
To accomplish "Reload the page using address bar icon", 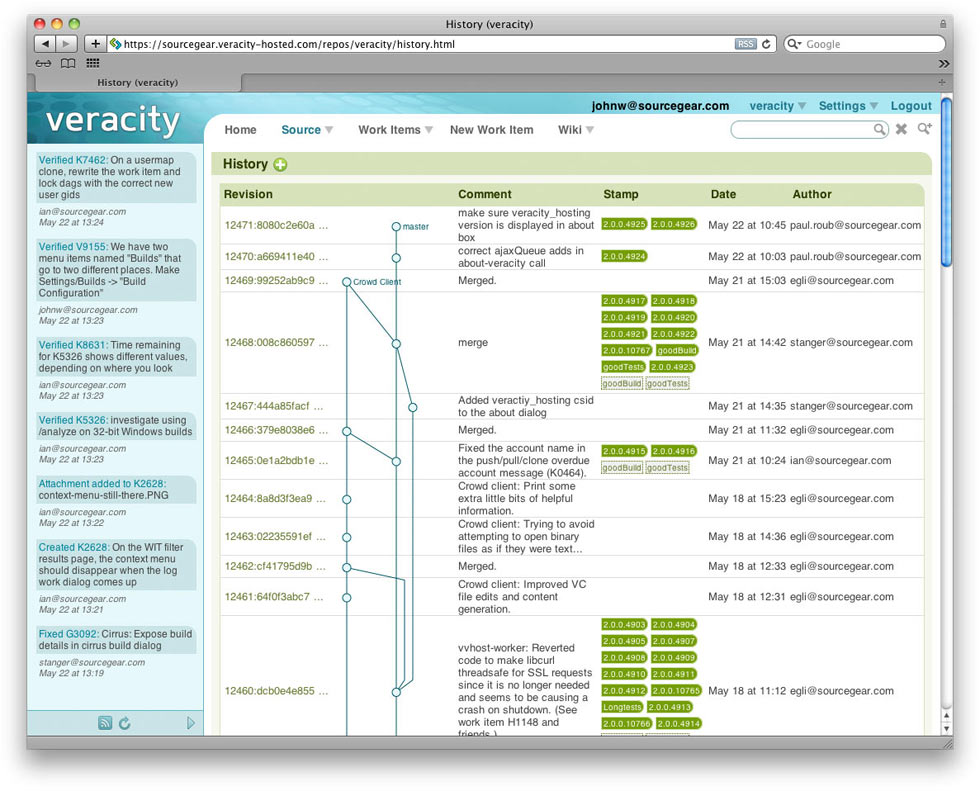I will (x=767, y=44).
